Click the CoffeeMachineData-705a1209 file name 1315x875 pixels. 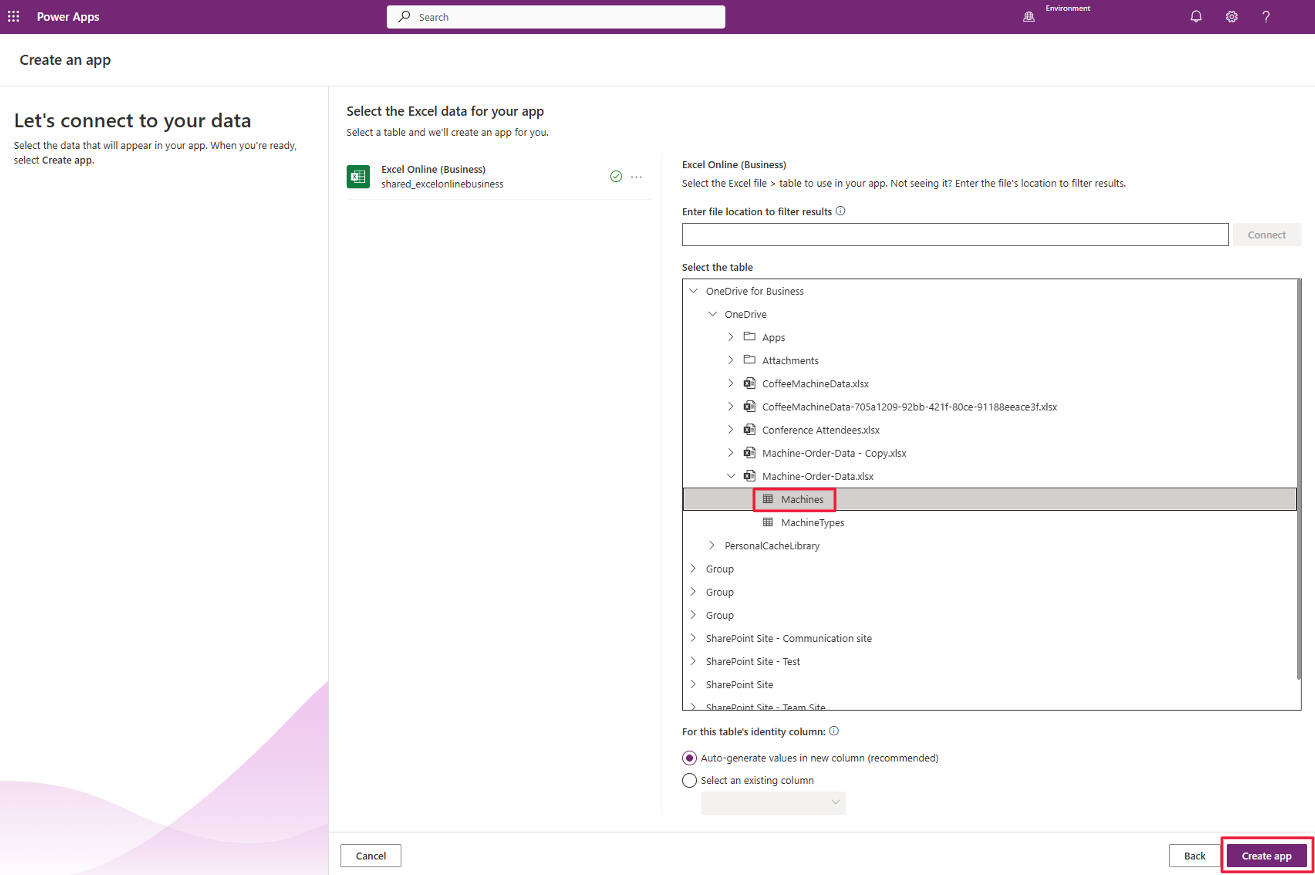[909, 407]
